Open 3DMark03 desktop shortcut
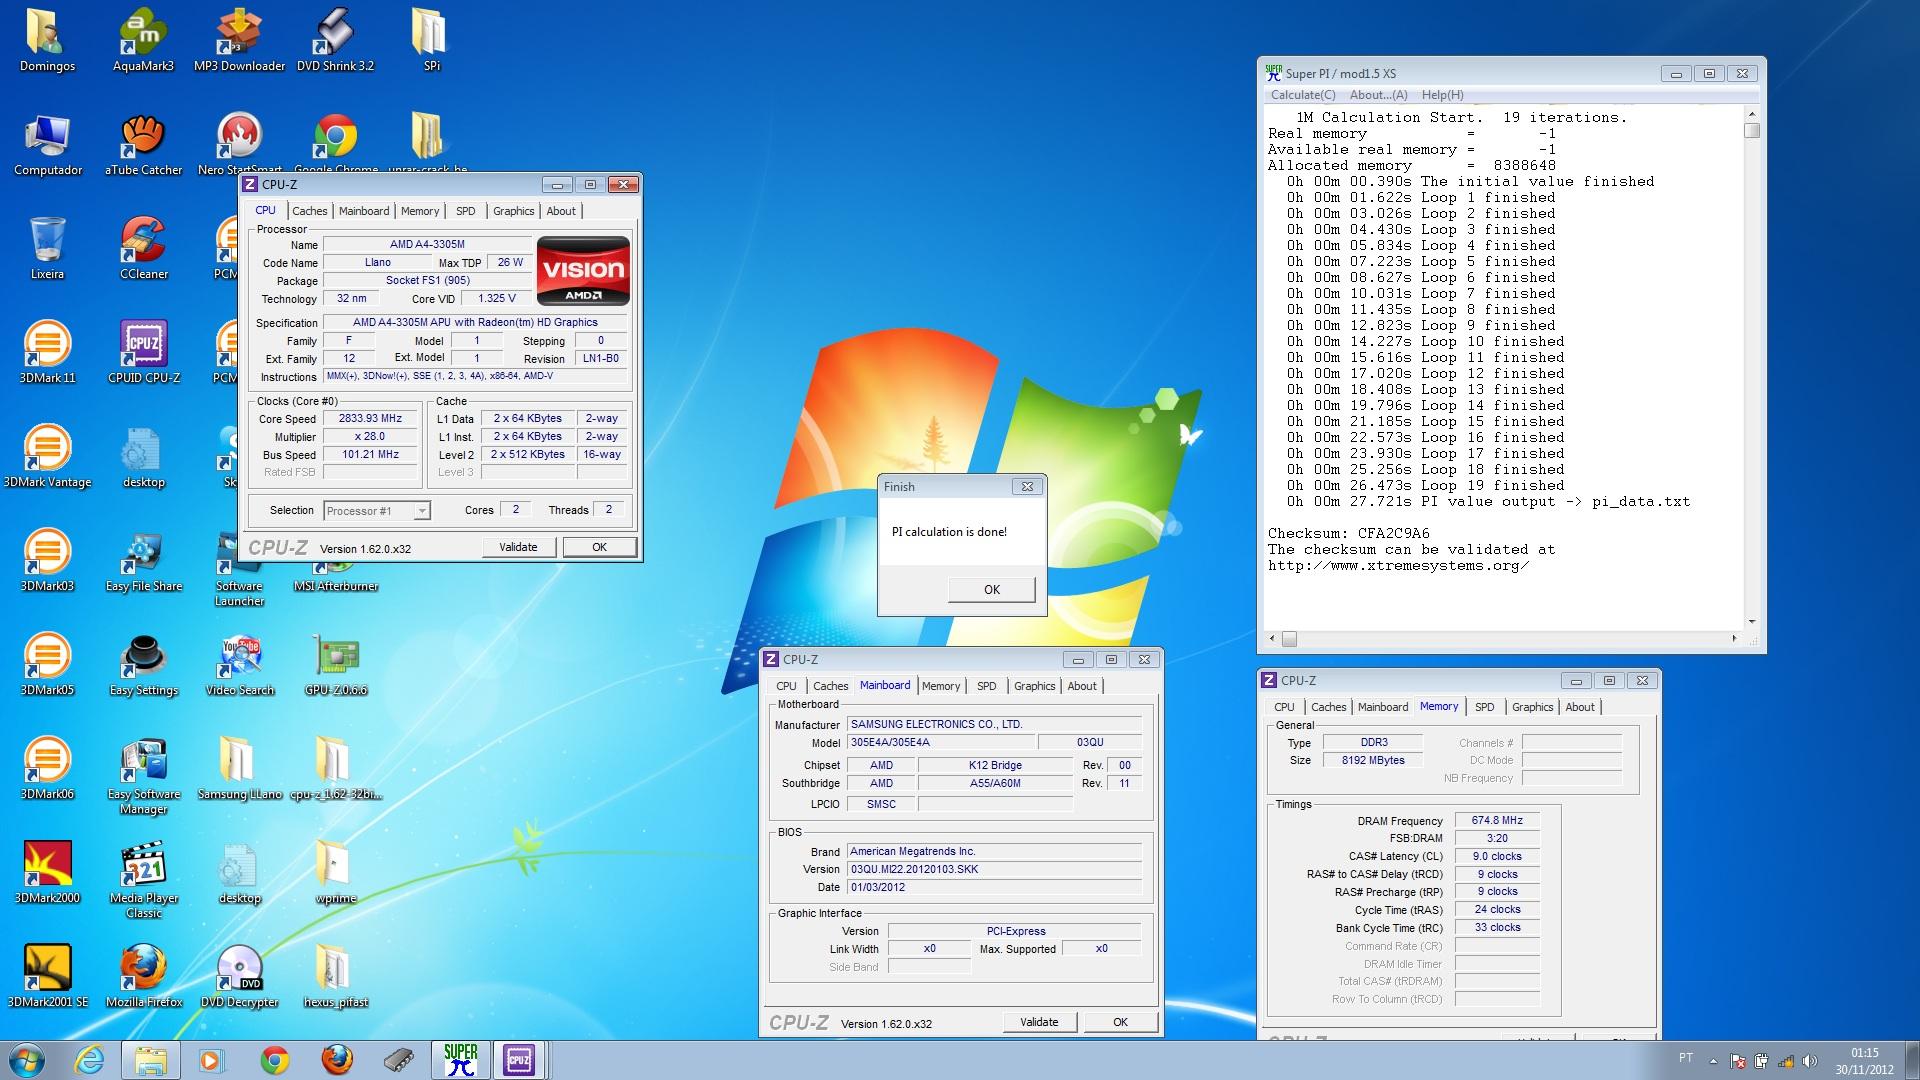 coord(47,560)
